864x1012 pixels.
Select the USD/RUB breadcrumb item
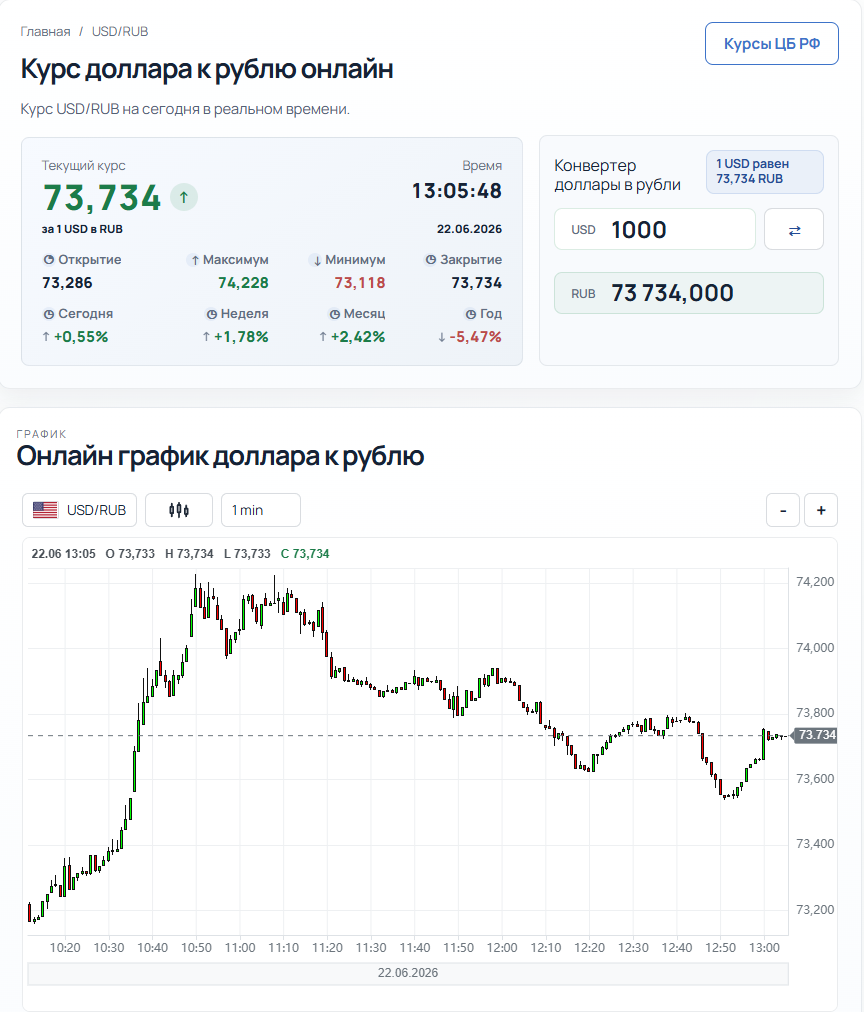click(x=120, y=32)
